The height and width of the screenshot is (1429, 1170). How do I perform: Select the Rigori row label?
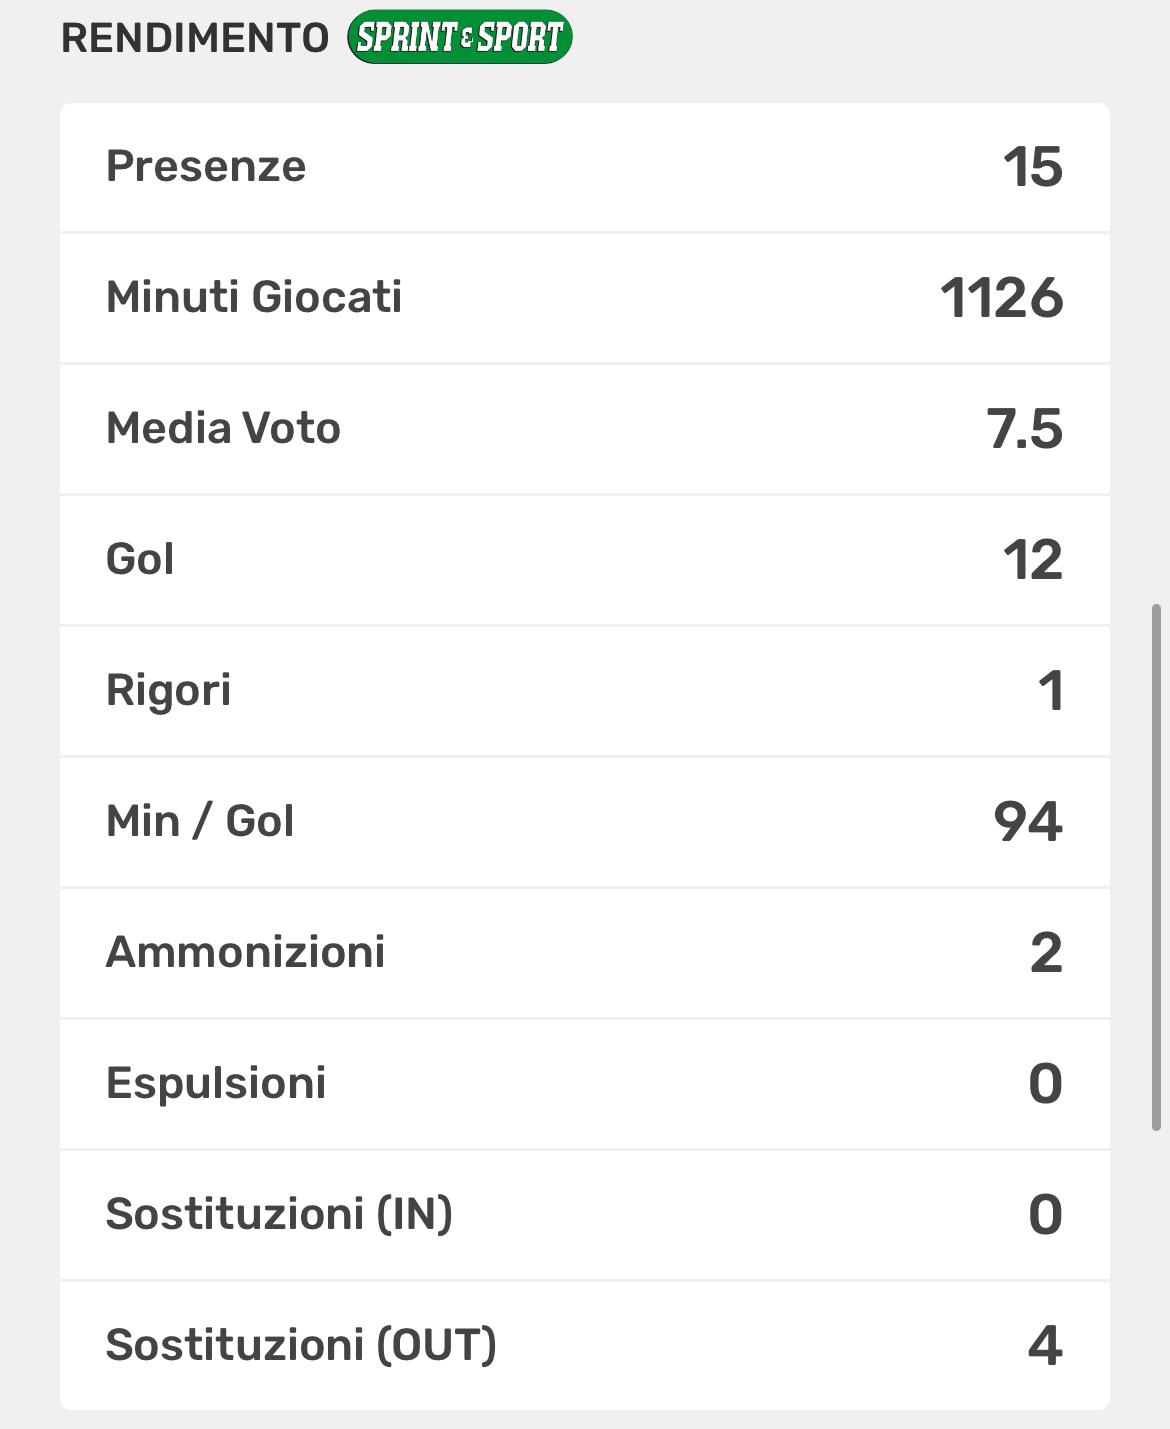(168, 690)
